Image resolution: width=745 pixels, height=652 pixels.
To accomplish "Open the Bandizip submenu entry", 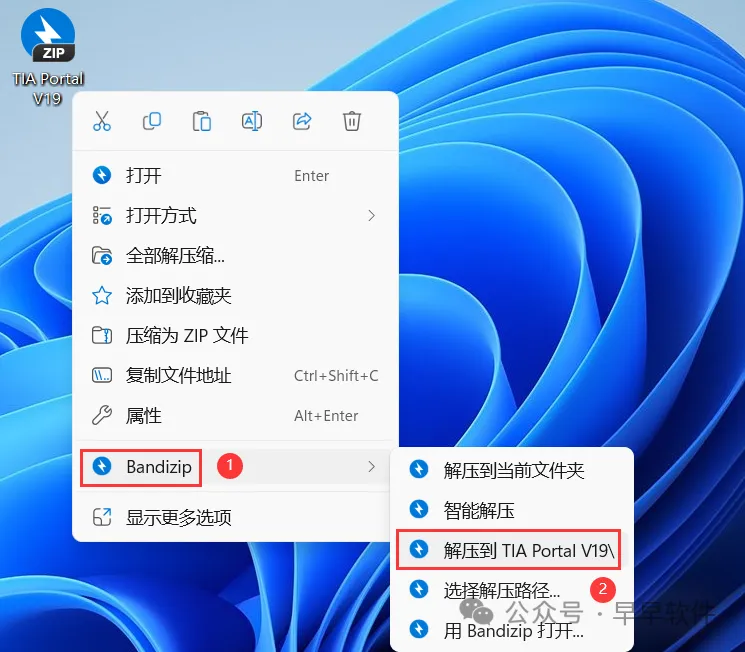I will coord(235,467).
